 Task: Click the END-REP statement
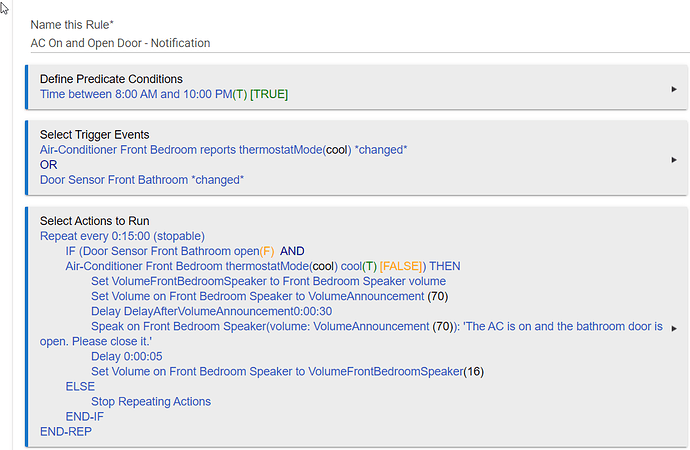point(66,432)
